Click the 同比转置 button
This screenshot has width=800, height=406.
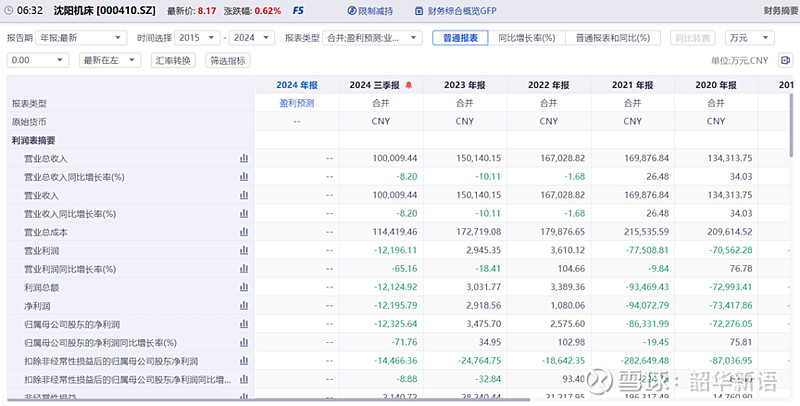(x=693, y=38)
